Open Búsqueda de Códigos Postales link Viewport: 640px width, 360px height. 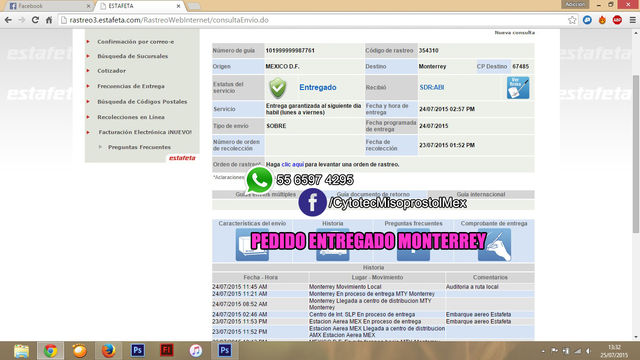(142, 102)
